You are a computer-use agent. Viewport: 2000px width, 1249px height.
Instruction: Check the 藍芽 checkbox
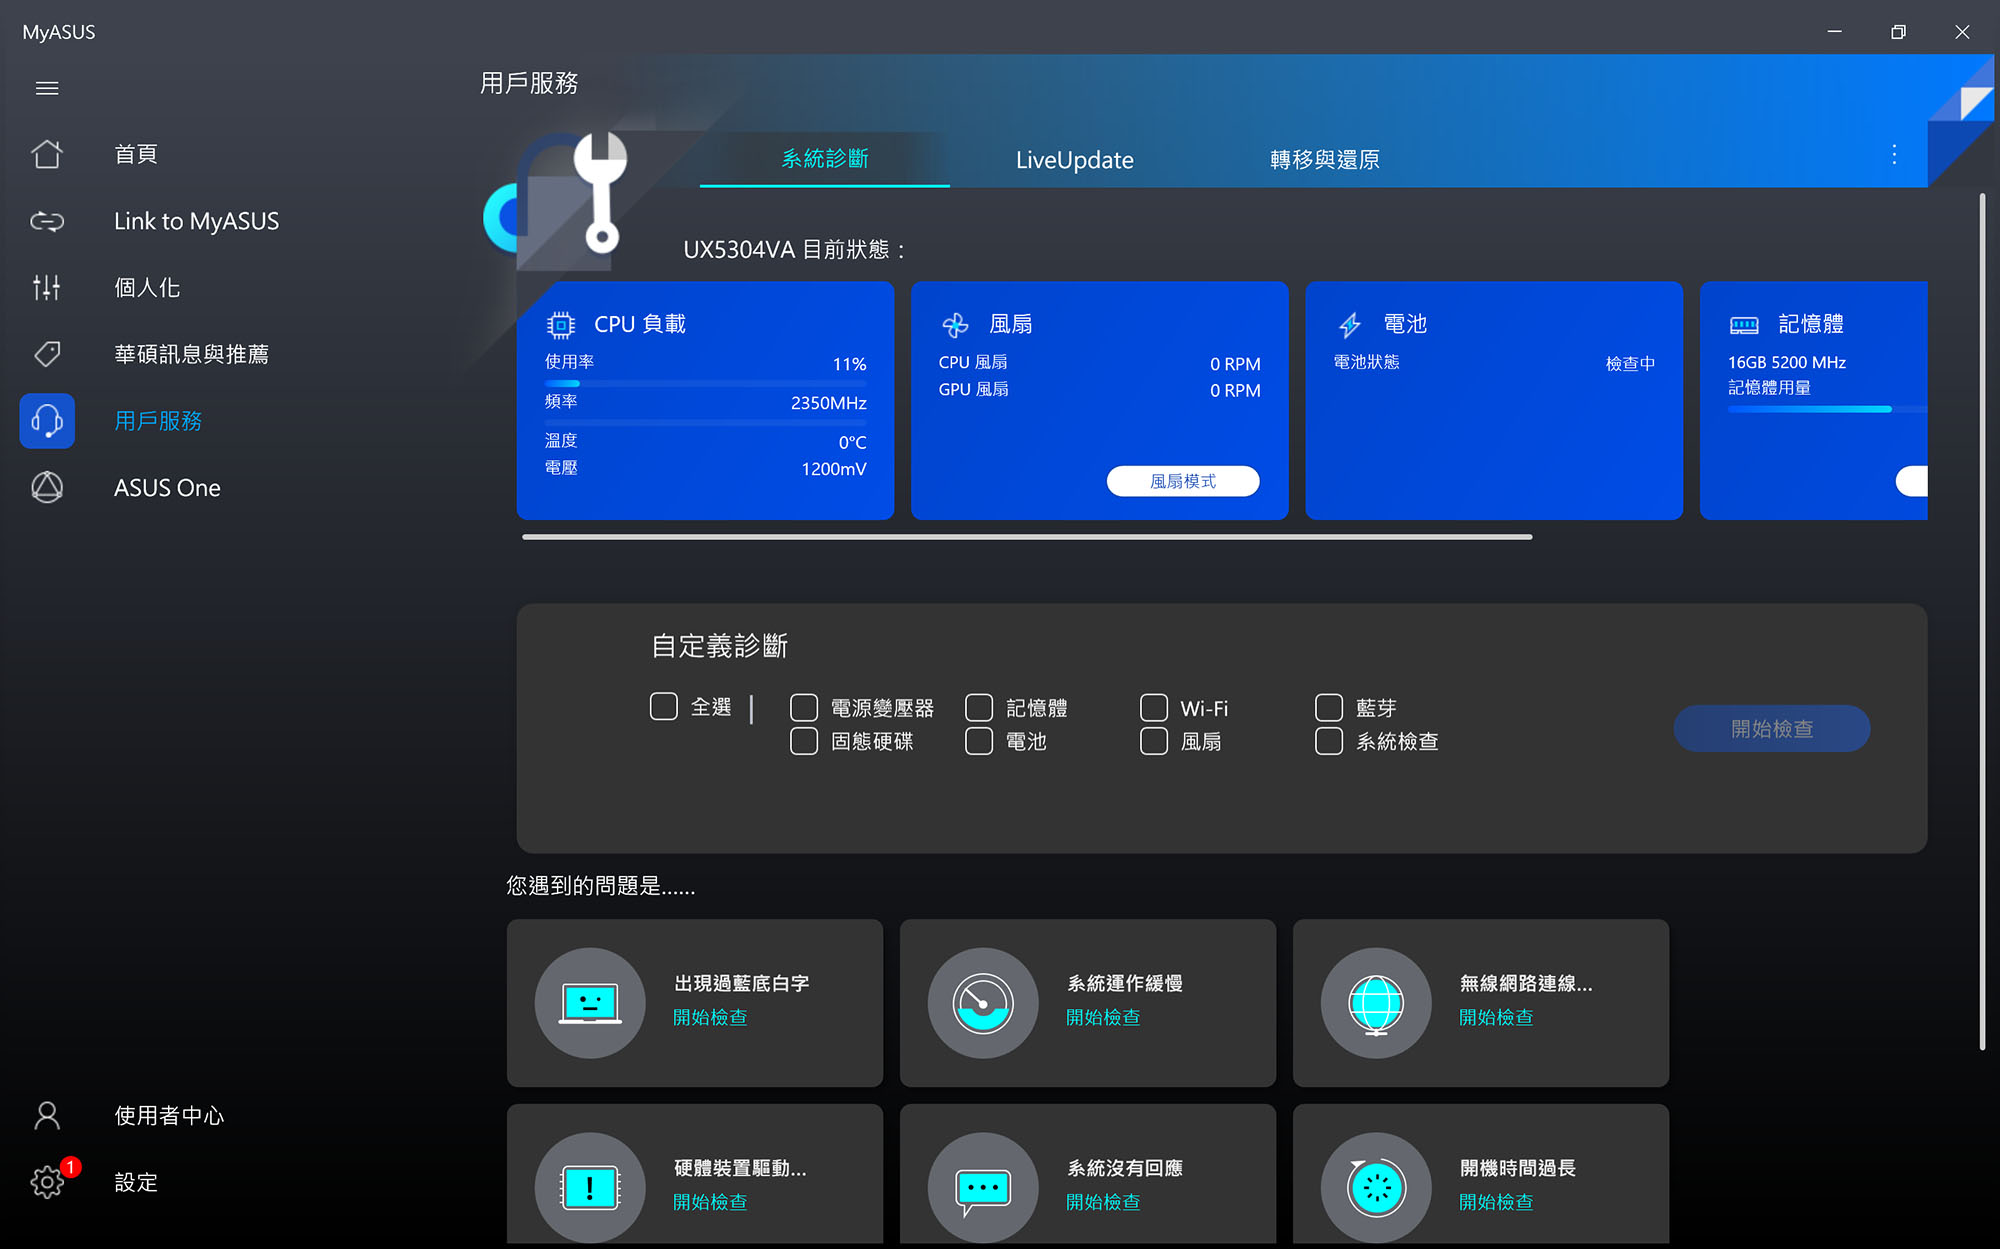click(1329, 708)
